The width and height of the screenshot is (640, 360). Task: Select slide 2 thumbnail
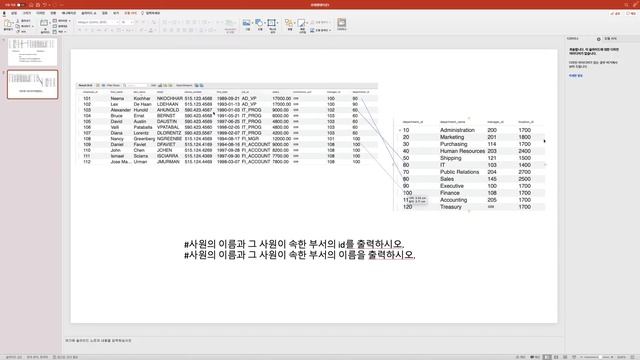pyautogui.click(x=32, y=84)
